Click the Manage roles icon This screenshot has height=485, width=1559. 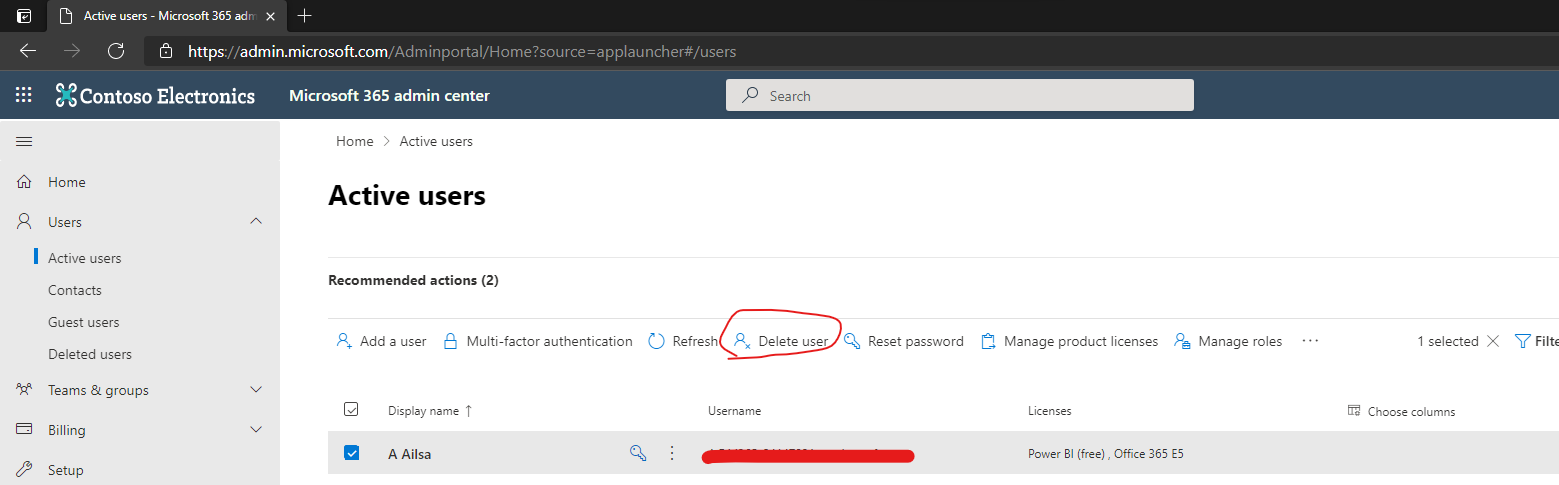[1182, 341]
